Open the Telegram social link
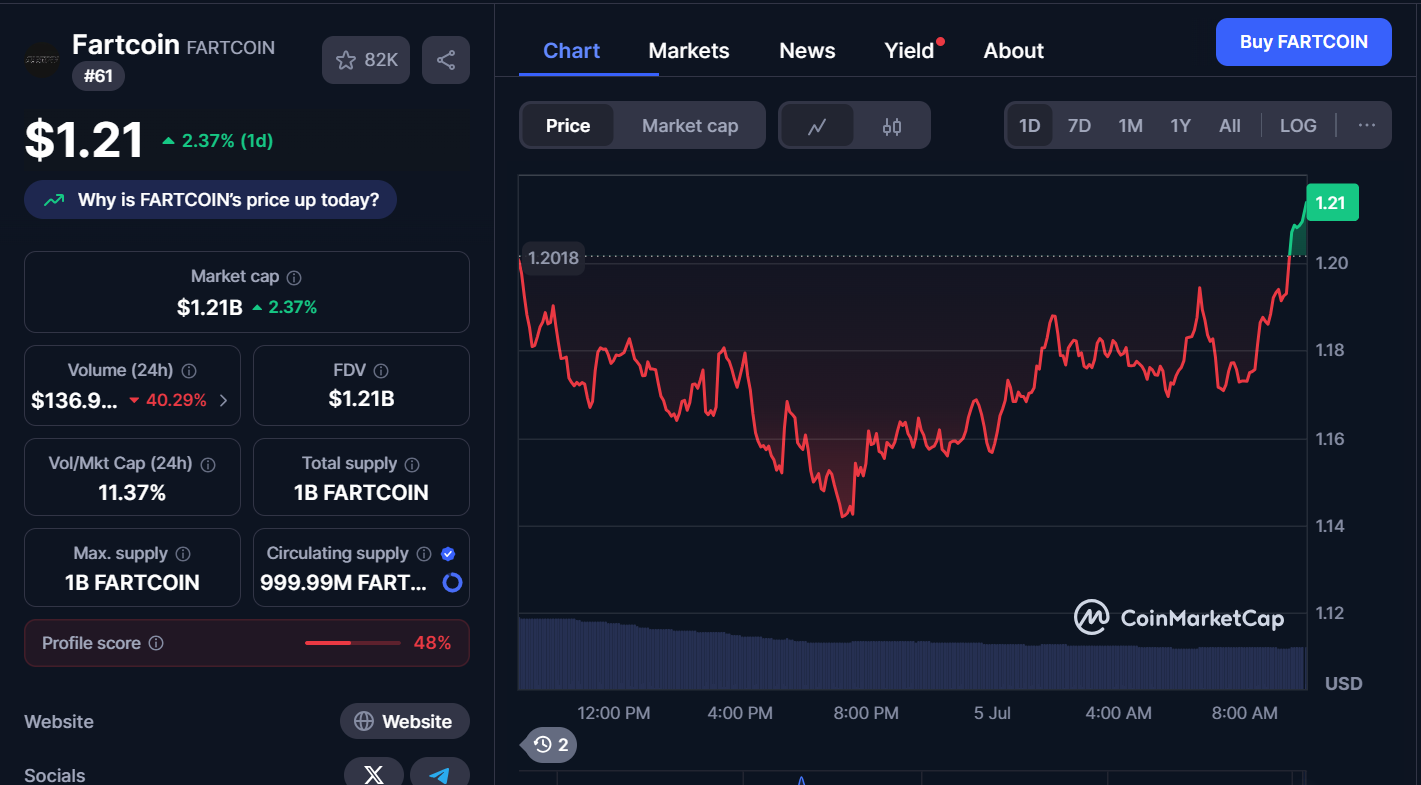Screen dimensions: 1421x785 point(440,774)
